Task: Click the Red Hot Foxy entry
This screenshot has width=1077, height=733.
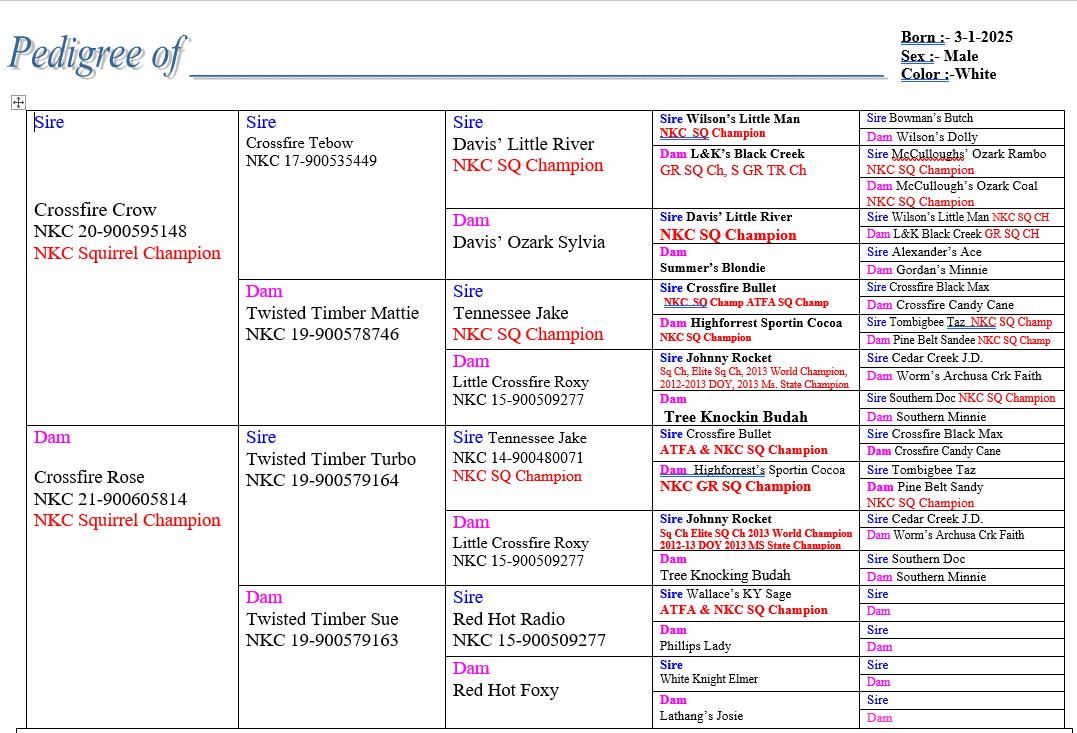Action: [505, 690]
